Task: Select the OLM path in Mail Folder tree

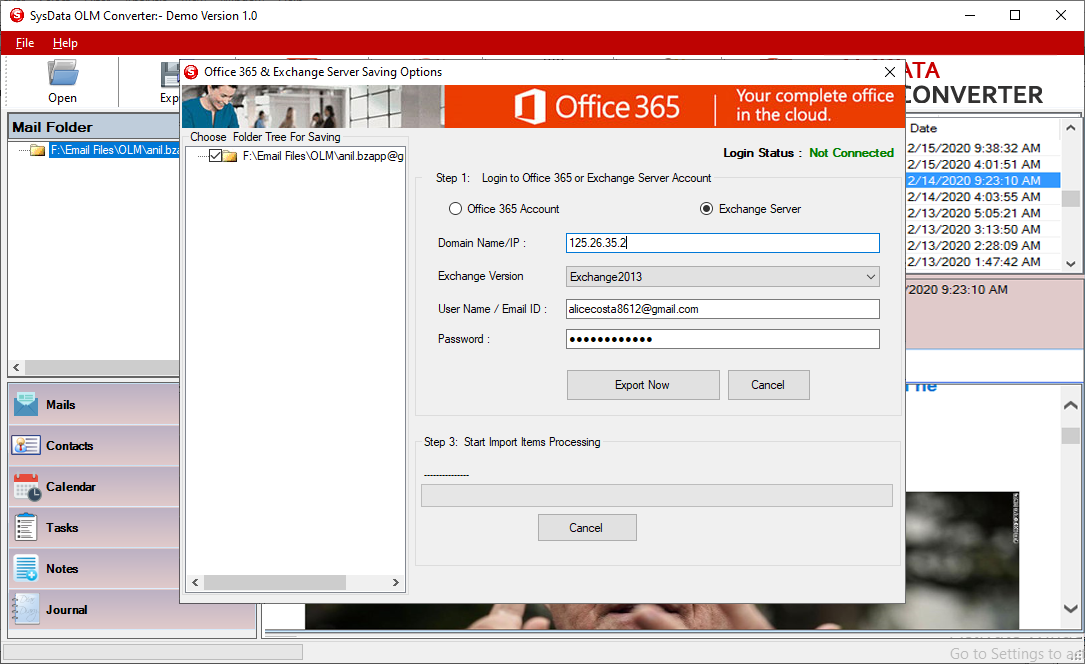Action: pyautogui.click(x=114, y=150)
